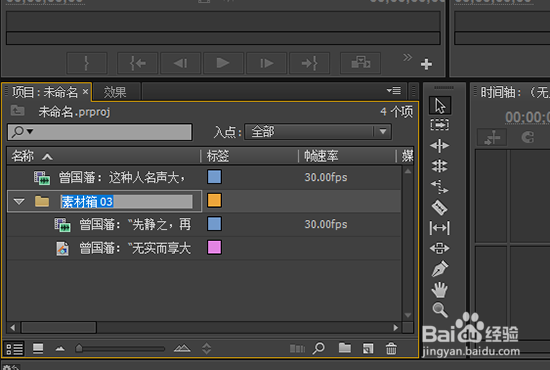Select the clip 曾国藩: "先静之, 再

coord(135,224)
